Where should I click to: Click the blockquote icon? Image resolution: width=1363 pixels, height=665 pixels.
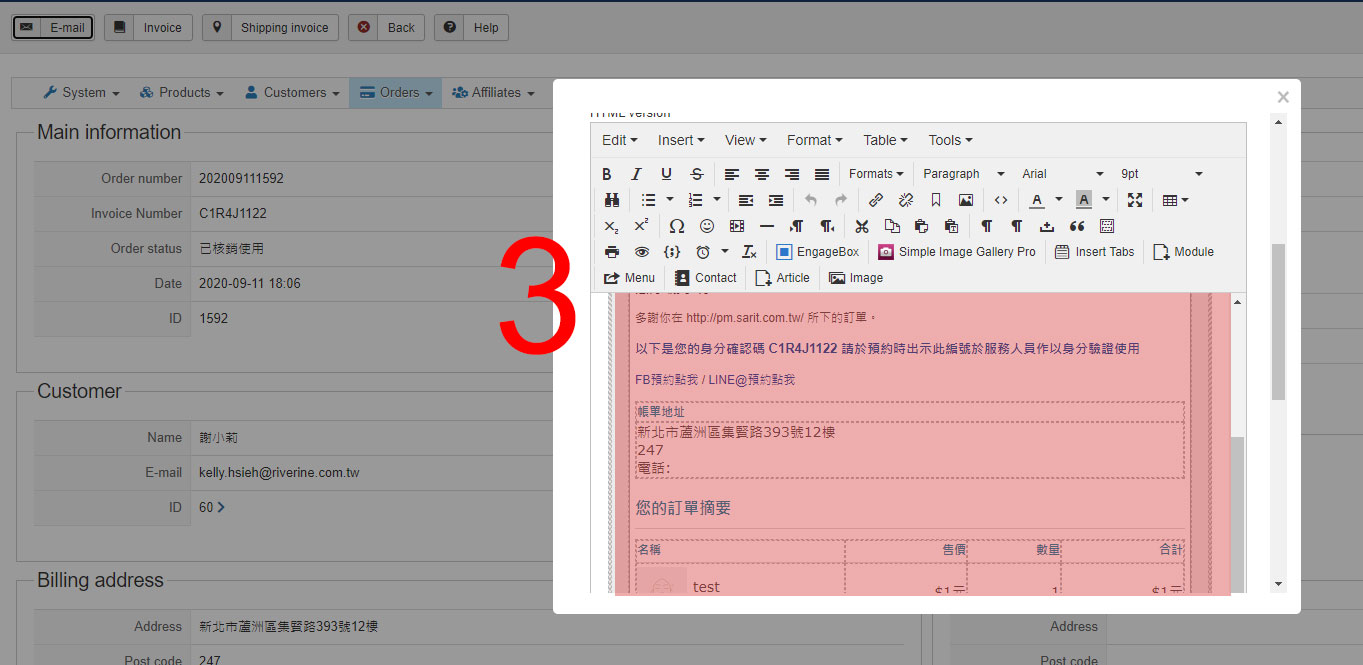1077,226
